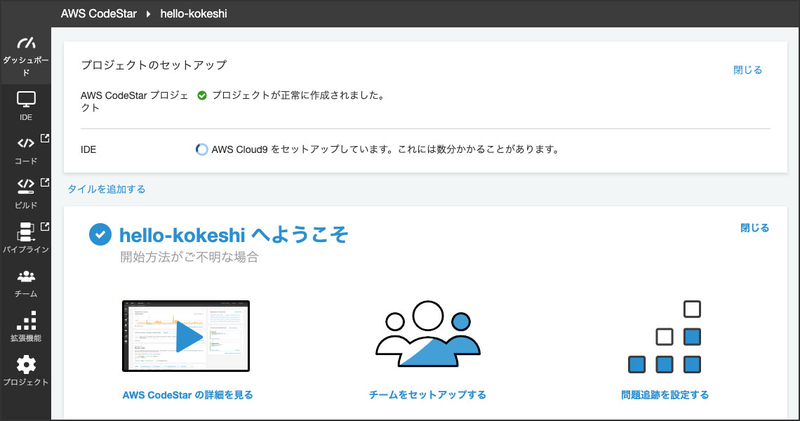Image resolution: width=800 pixels, height=421 pixels.
Task: Click the IDE row label in setup panel
Action: (x=88, y=150)
